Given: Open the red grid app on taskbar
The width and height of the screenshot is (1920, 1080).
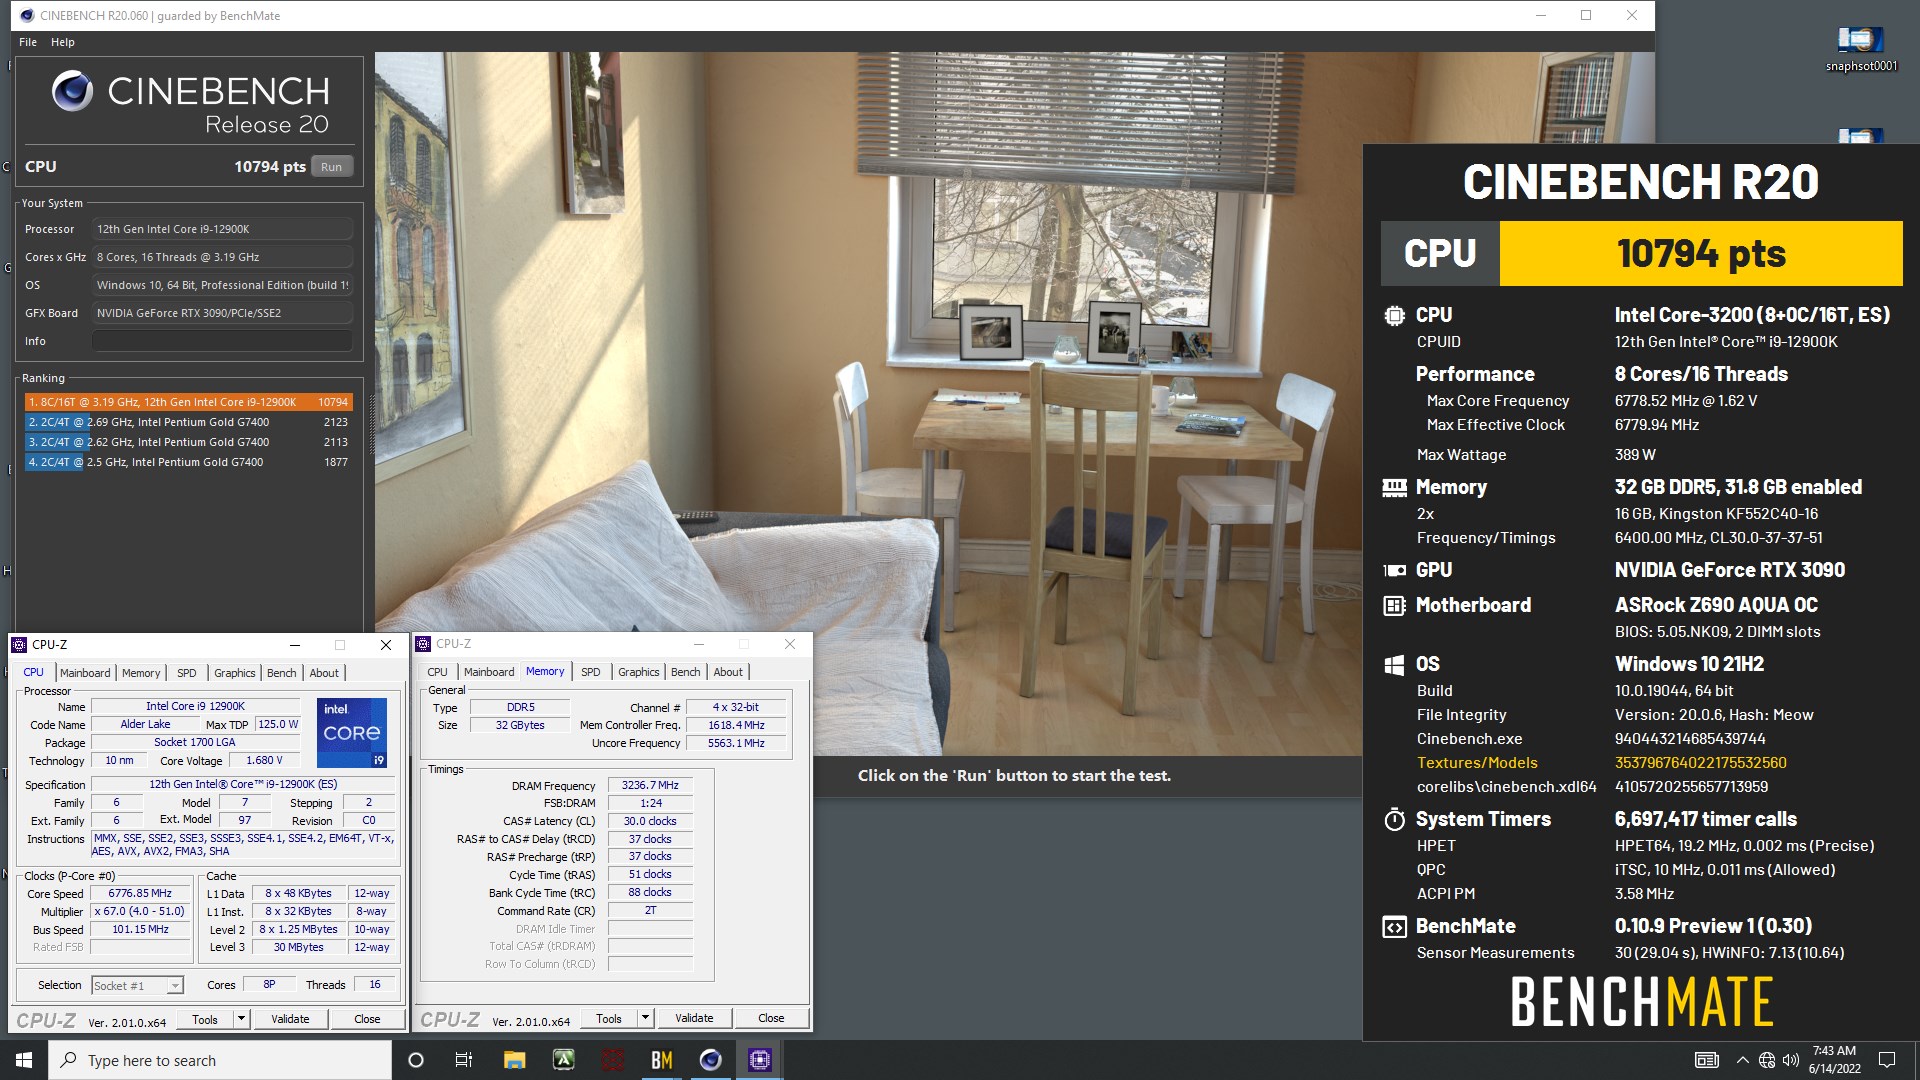Looking at the screenshot, I should coord(613,1060).
